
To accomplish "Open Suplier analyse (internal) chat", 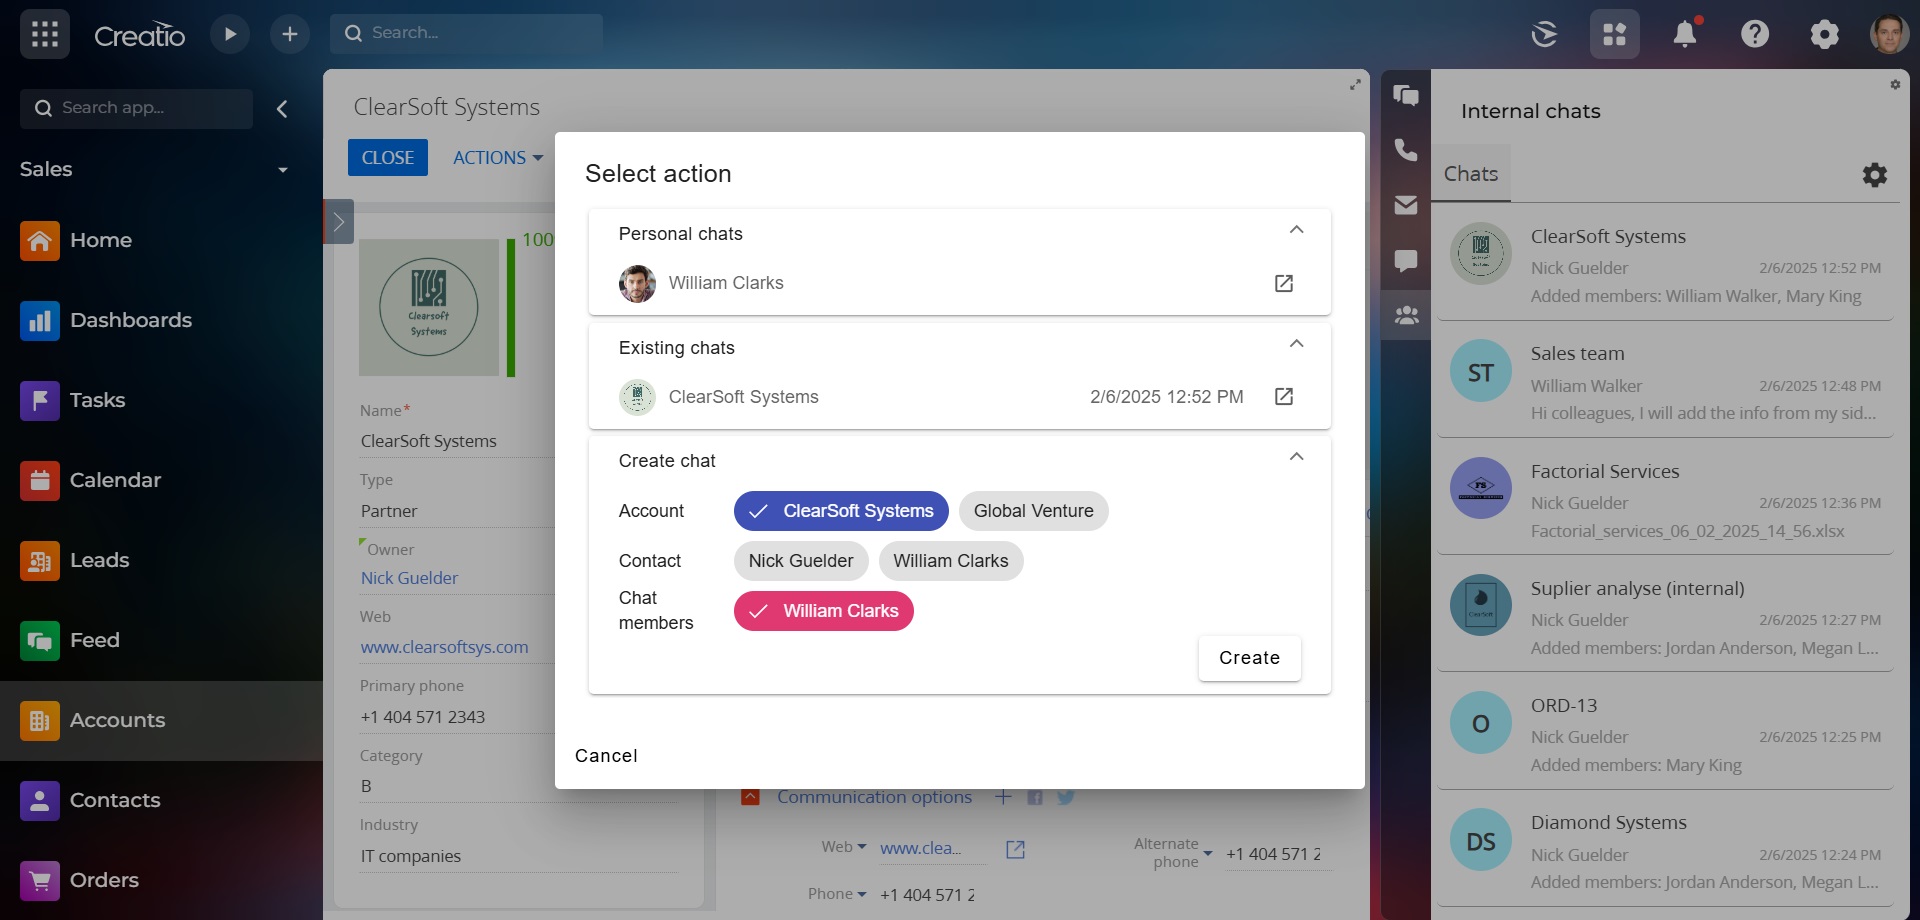I will pos(1665,617).
